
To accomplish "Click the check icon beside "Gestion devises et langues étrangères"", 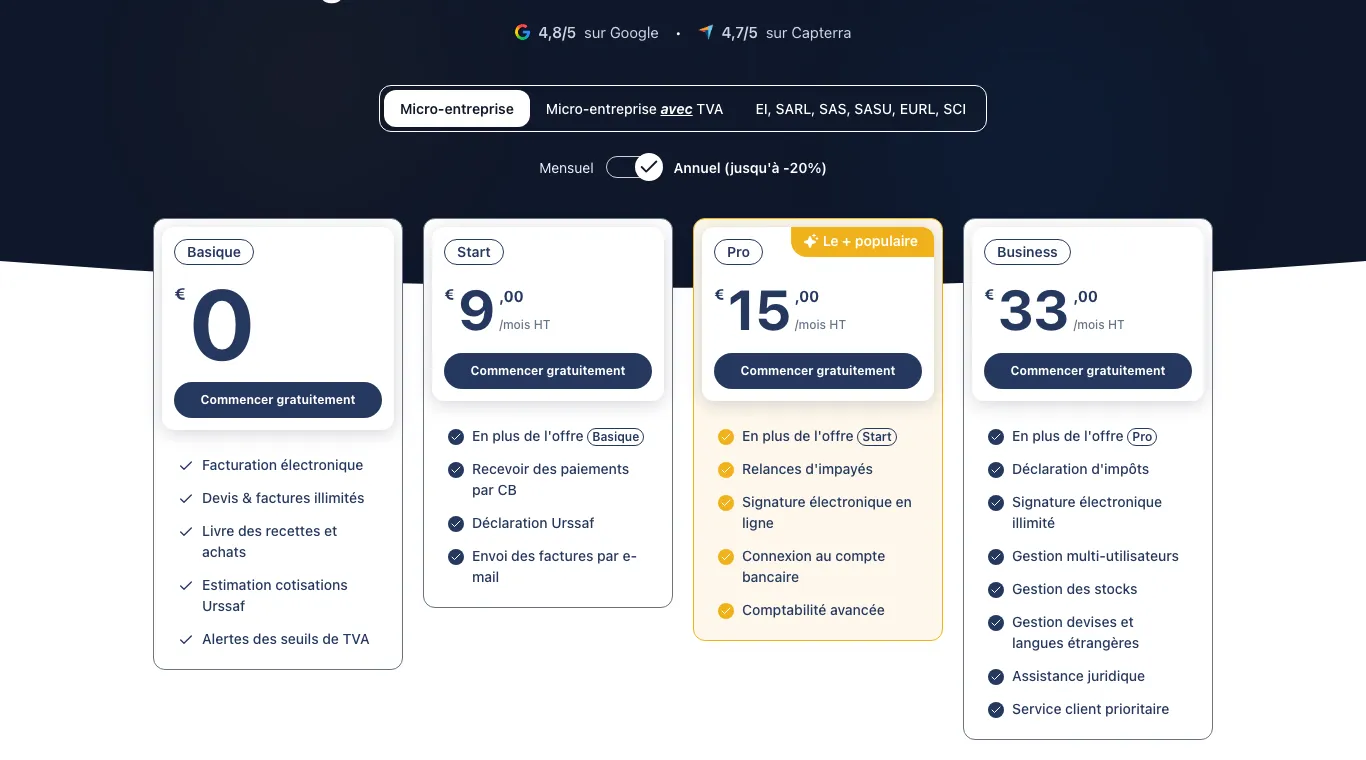I will coord(996,623).
